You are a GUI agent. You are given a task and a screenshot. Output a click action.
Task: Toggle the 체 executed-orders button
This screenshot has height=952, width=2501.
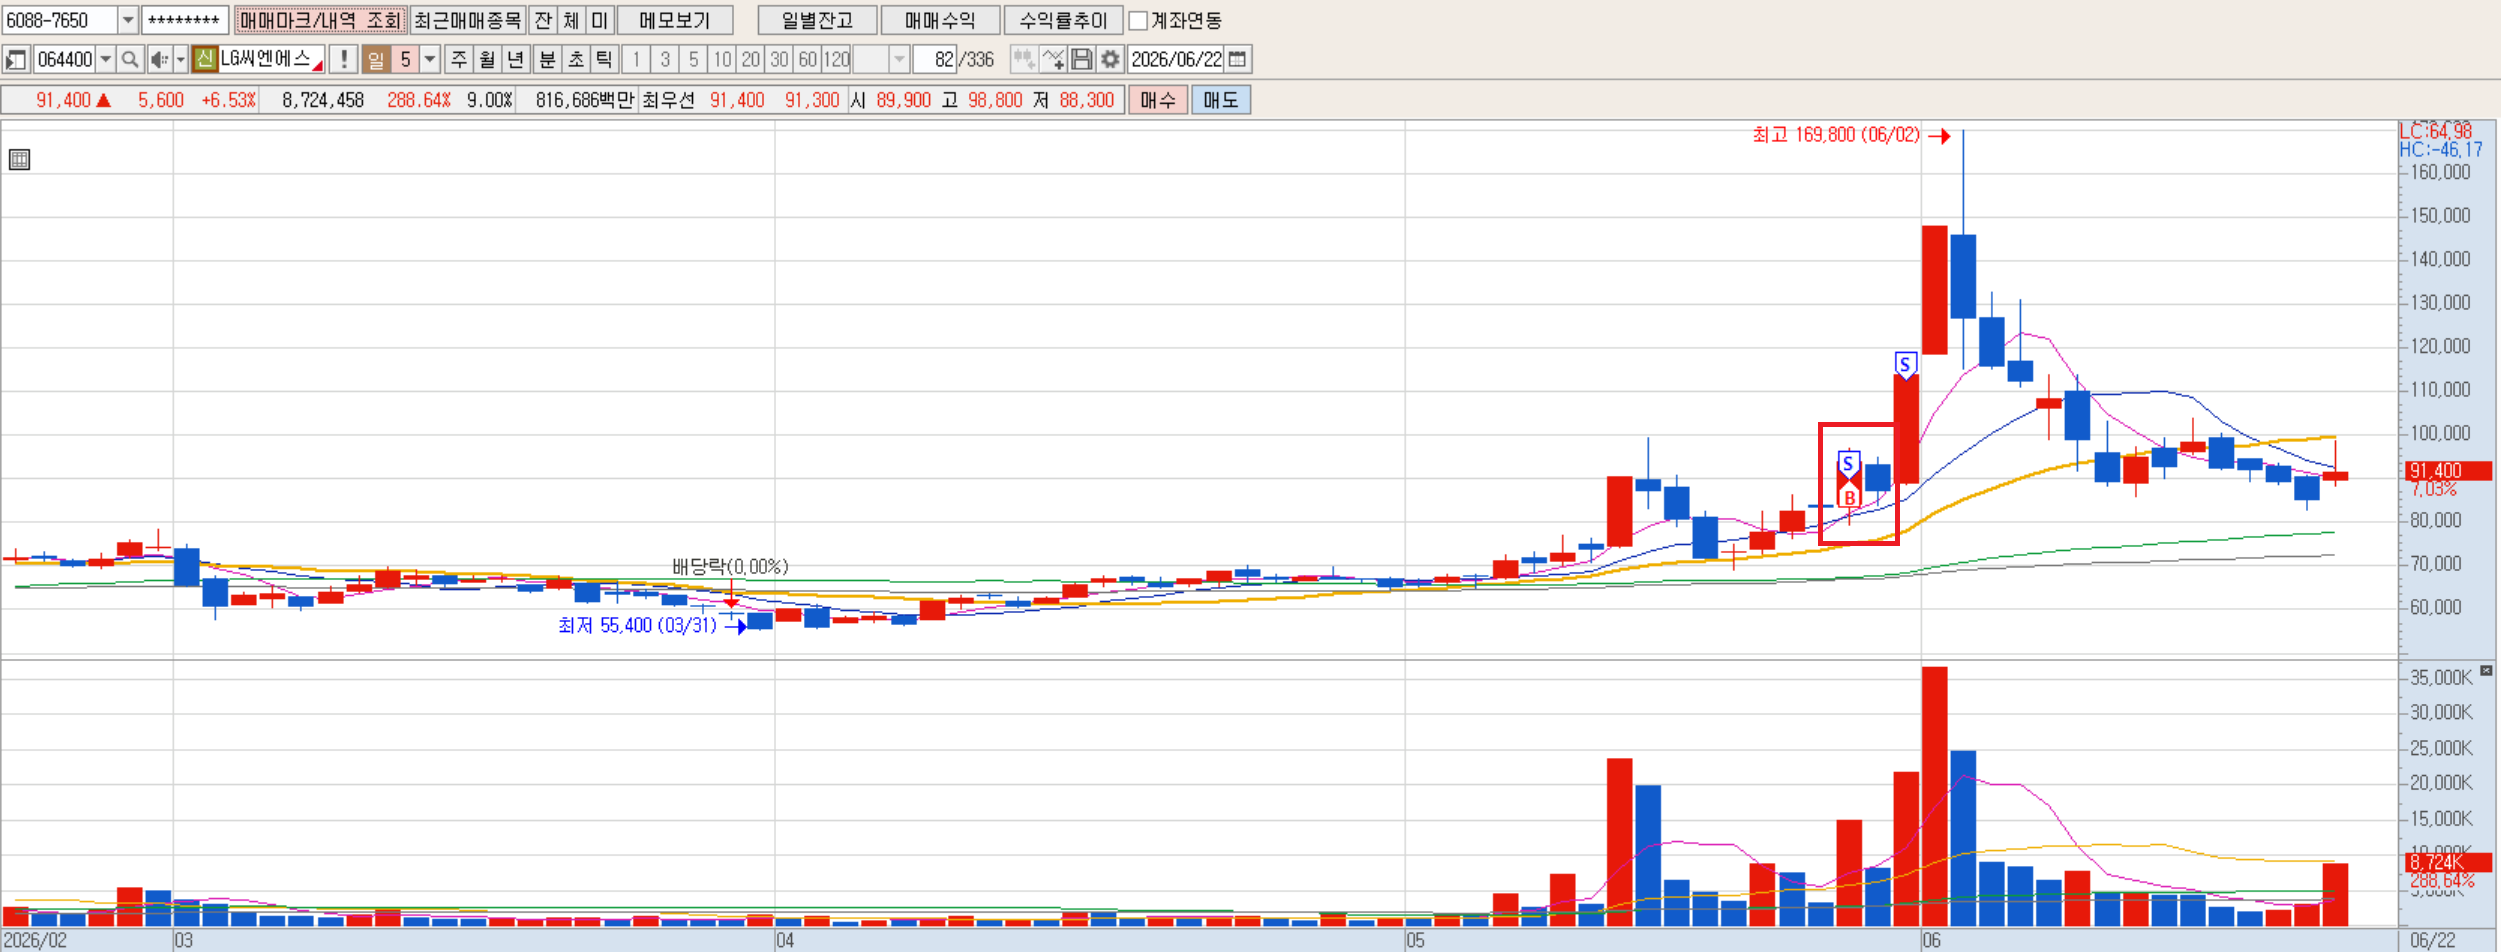click(571, 20)
